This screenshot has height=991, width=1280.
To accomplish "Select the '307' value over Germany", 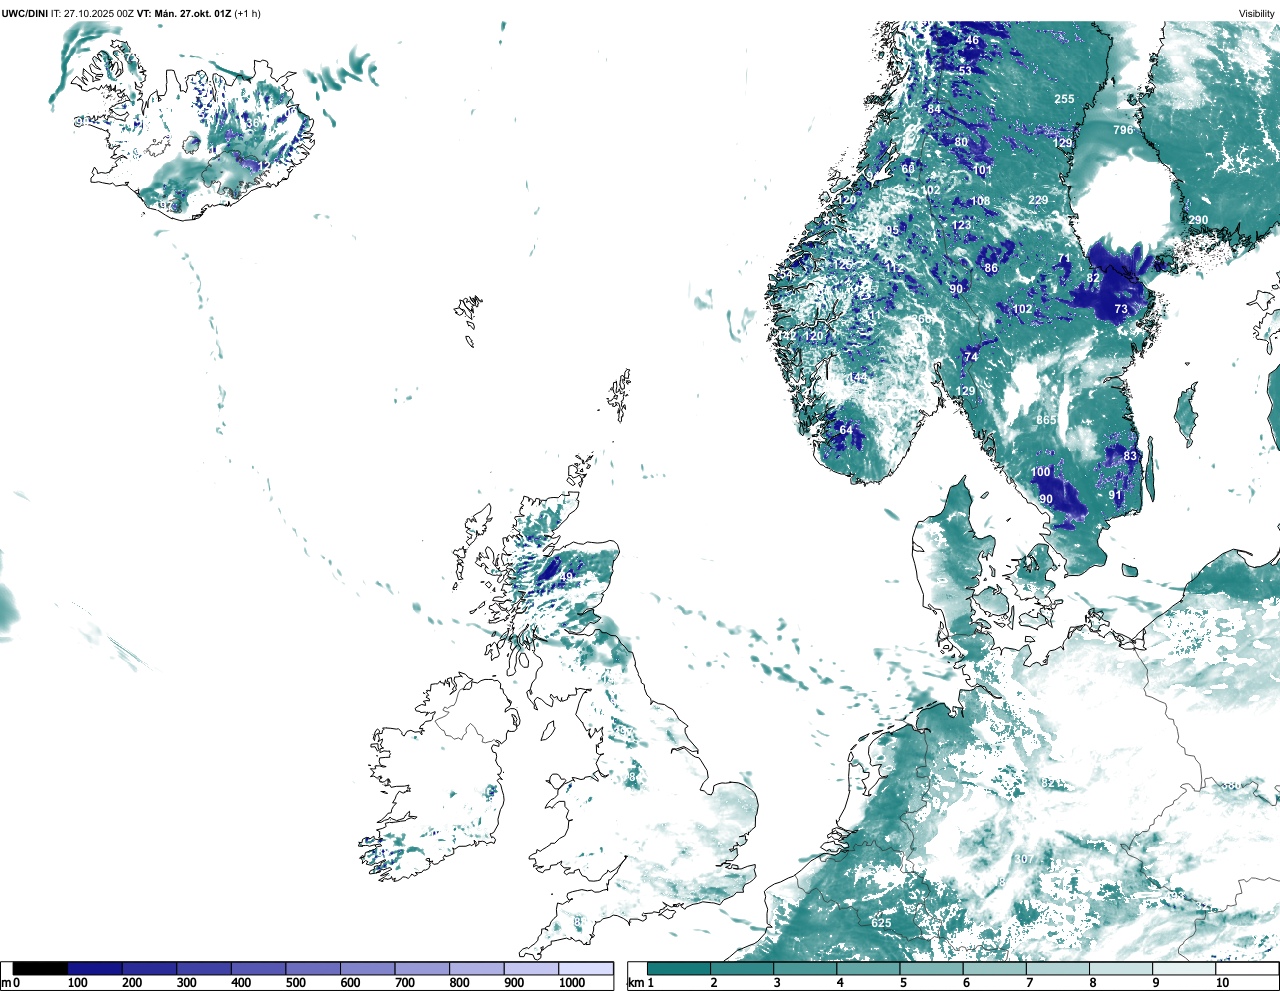I will tap(1024, 859).
